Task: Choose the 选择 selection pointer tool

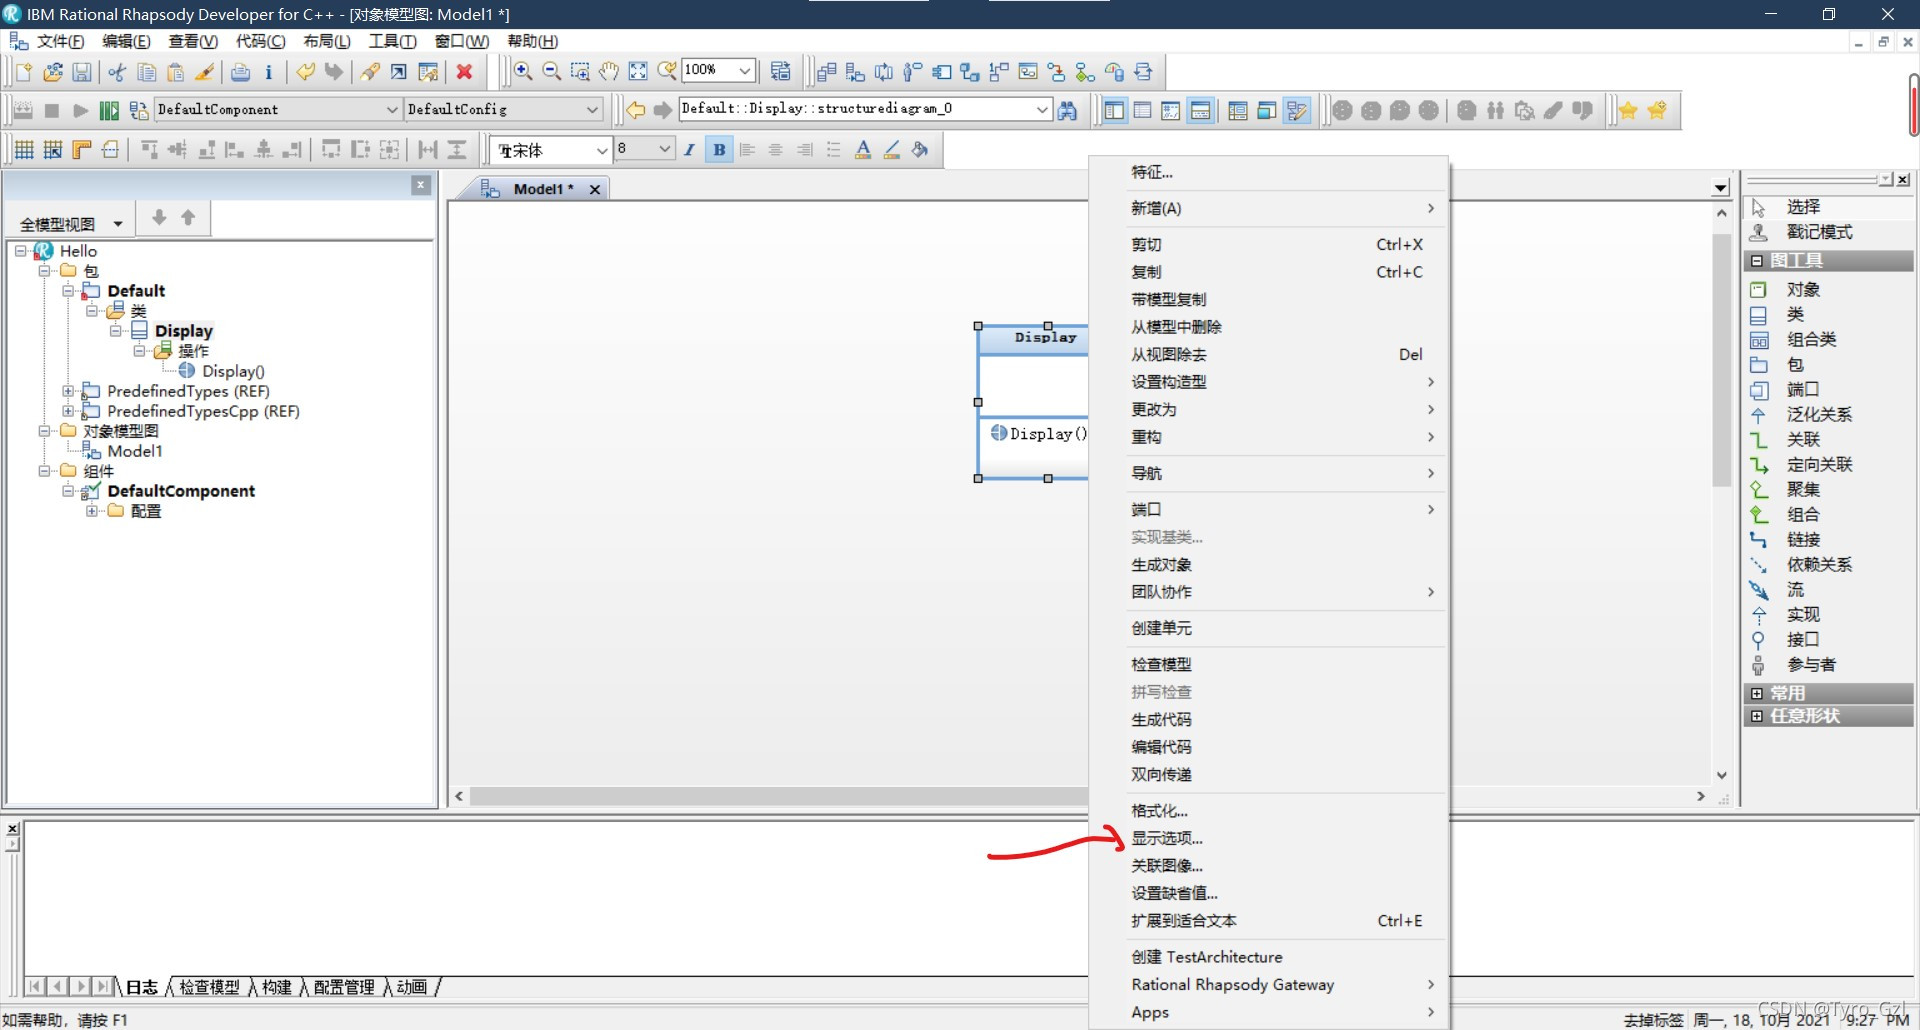Action: (1803, 207)
